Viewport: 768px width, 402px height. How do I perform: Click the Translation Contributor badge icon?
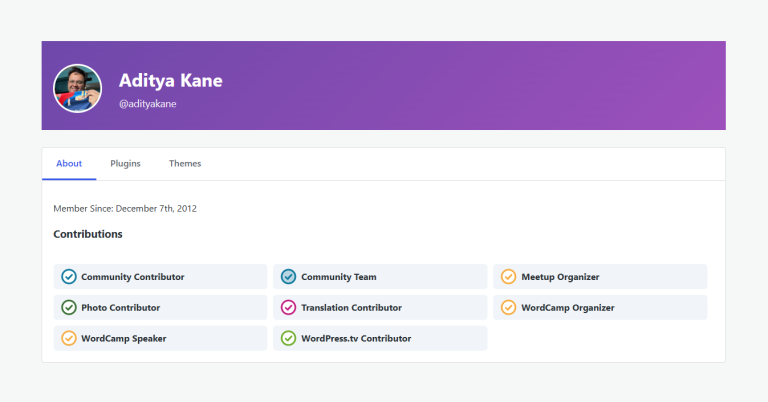point(289,308)
